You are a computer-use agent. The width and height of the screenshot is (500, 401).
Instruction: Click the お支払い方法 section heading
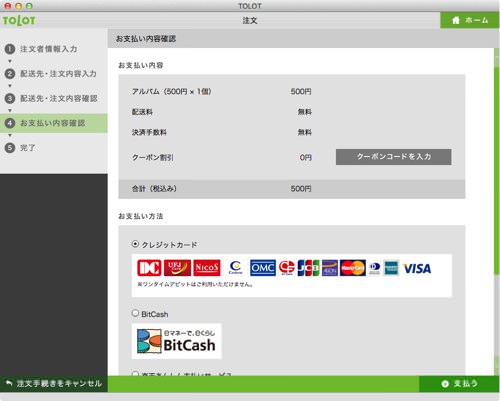(x=141, y=216)
